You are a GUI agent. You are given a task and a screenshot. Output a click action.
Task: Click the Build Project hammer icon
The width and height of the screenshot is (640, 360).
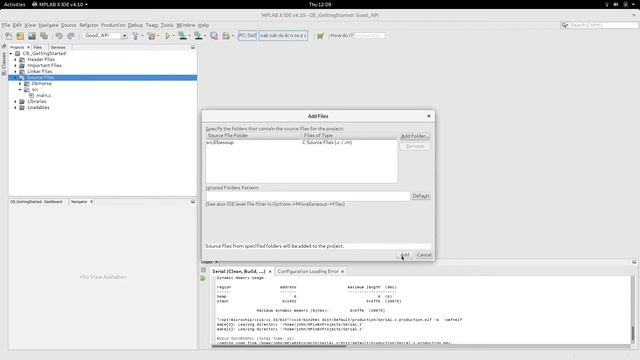(x=136, y=36)
